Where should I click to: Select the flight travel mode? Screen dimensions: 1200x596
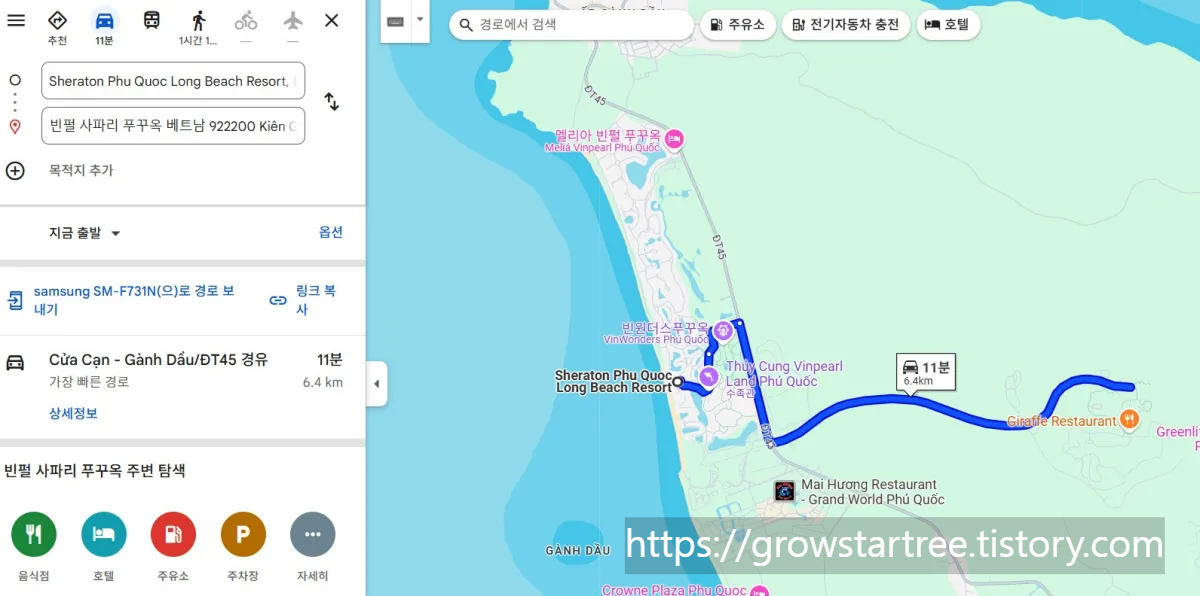click(x=292, y=27)
